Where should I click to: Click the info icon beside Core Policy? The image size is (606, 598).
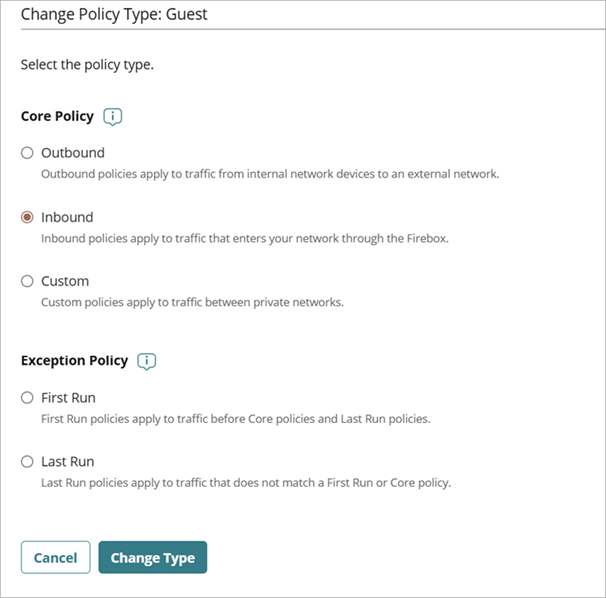113,117
